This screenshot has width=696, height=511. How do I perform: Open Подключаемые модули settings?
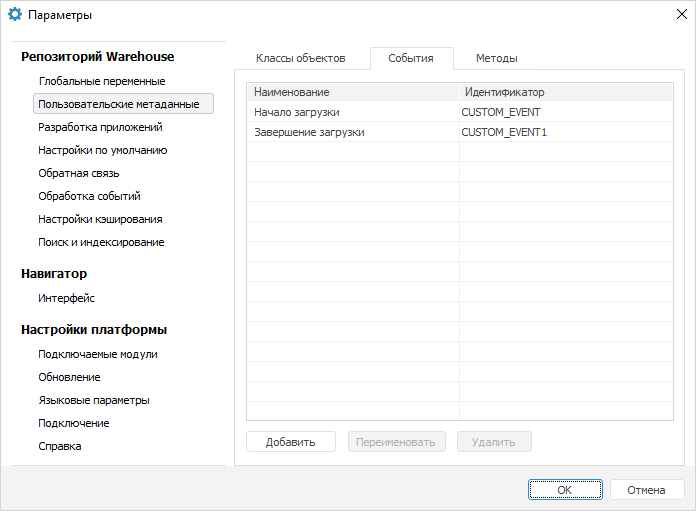click(x=97, y=354)
